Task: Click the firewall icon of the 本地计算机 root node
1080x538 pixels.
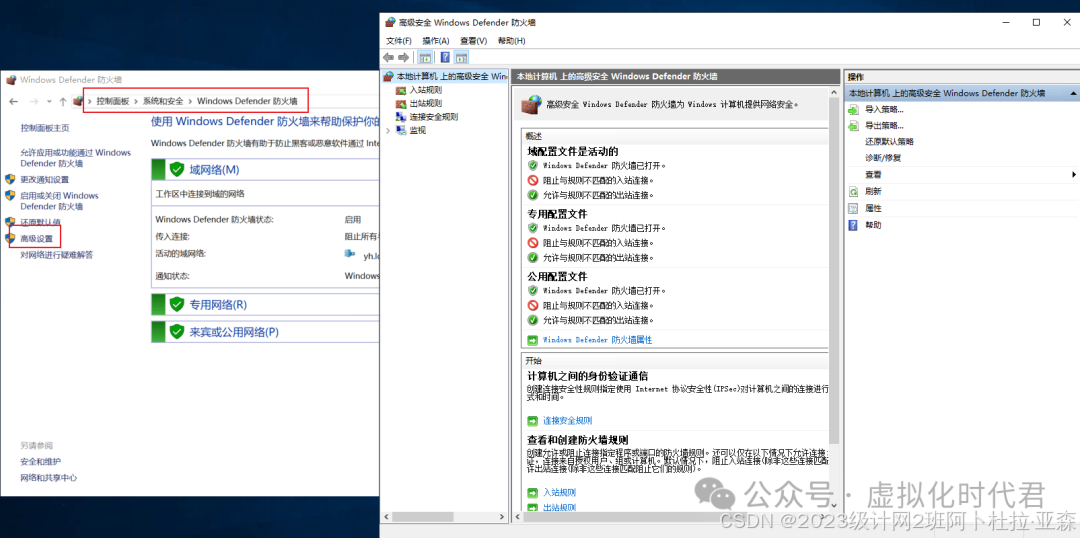Action: point(389,76)
